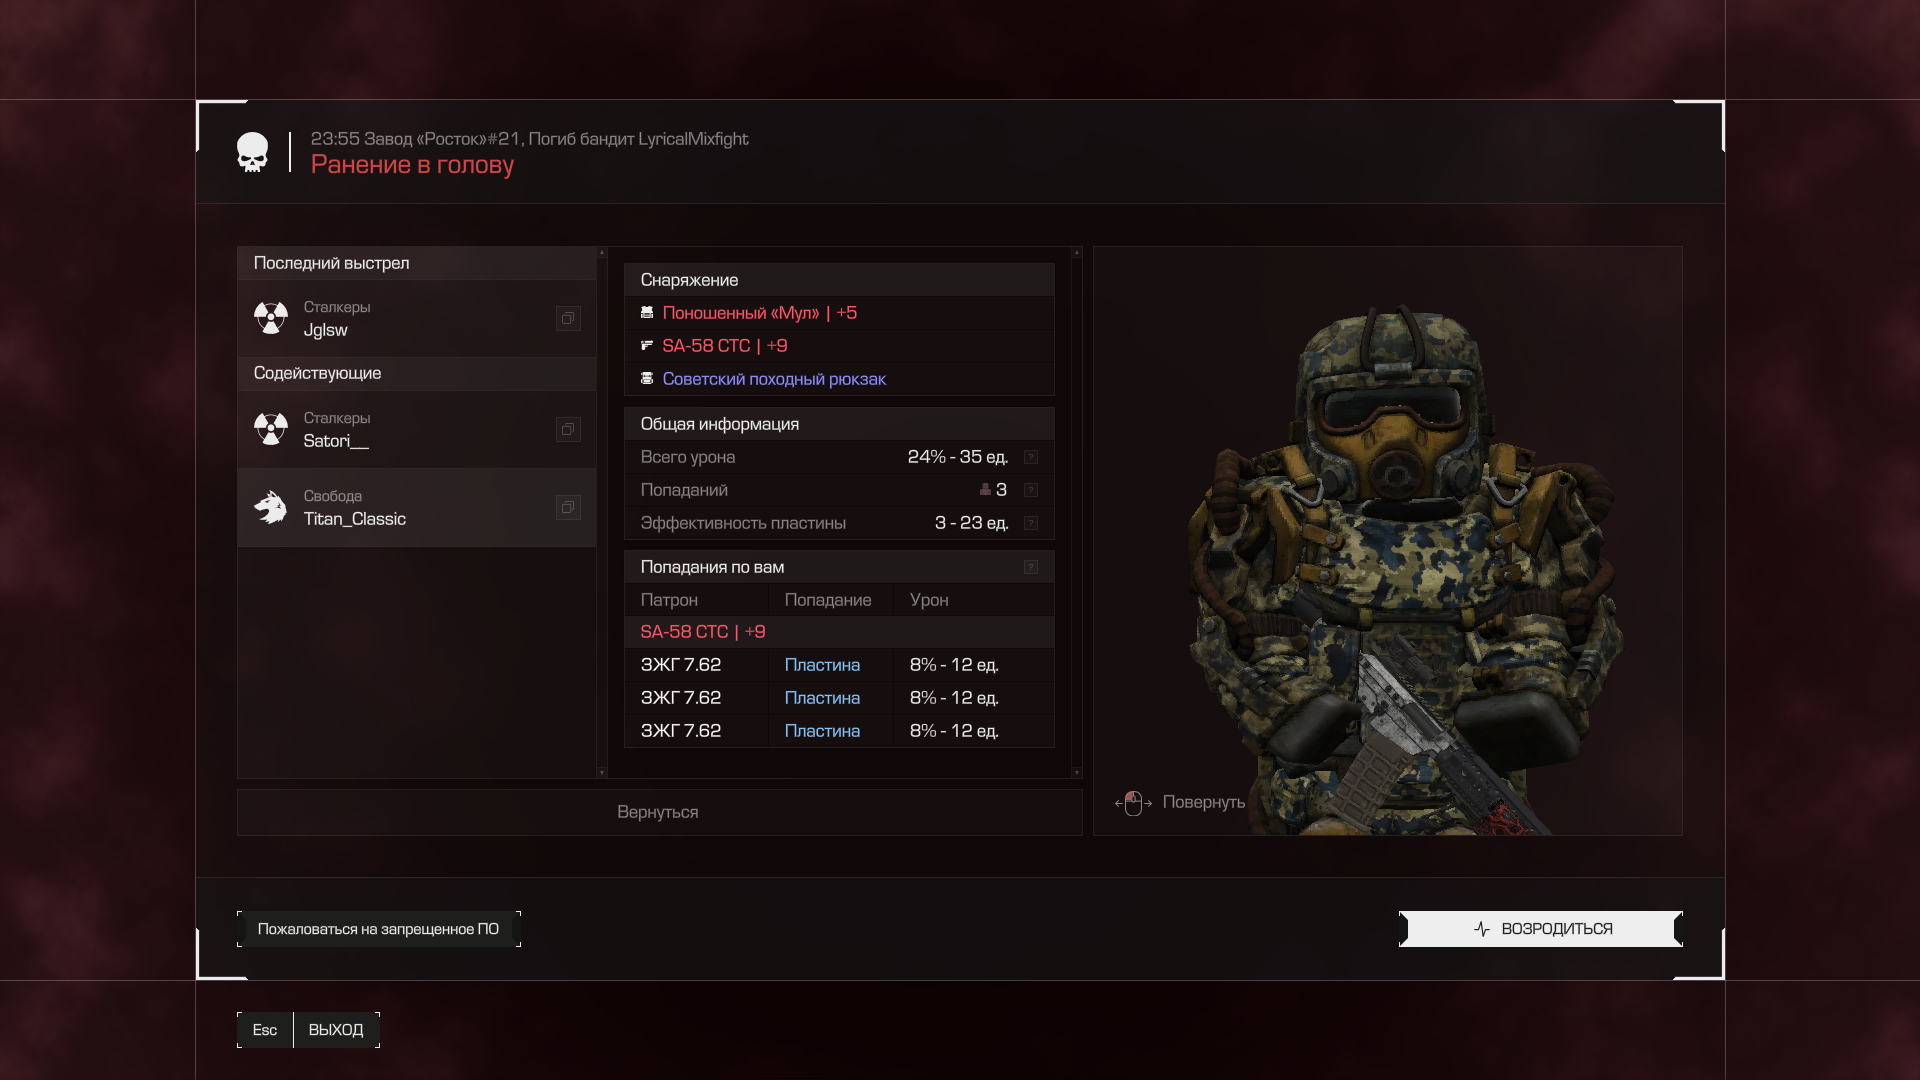Viewport: 1920px width, 1080px height.
Task: Open Поношенный «Мул» | +5 armor link
Action: click(x=759, y=313)
